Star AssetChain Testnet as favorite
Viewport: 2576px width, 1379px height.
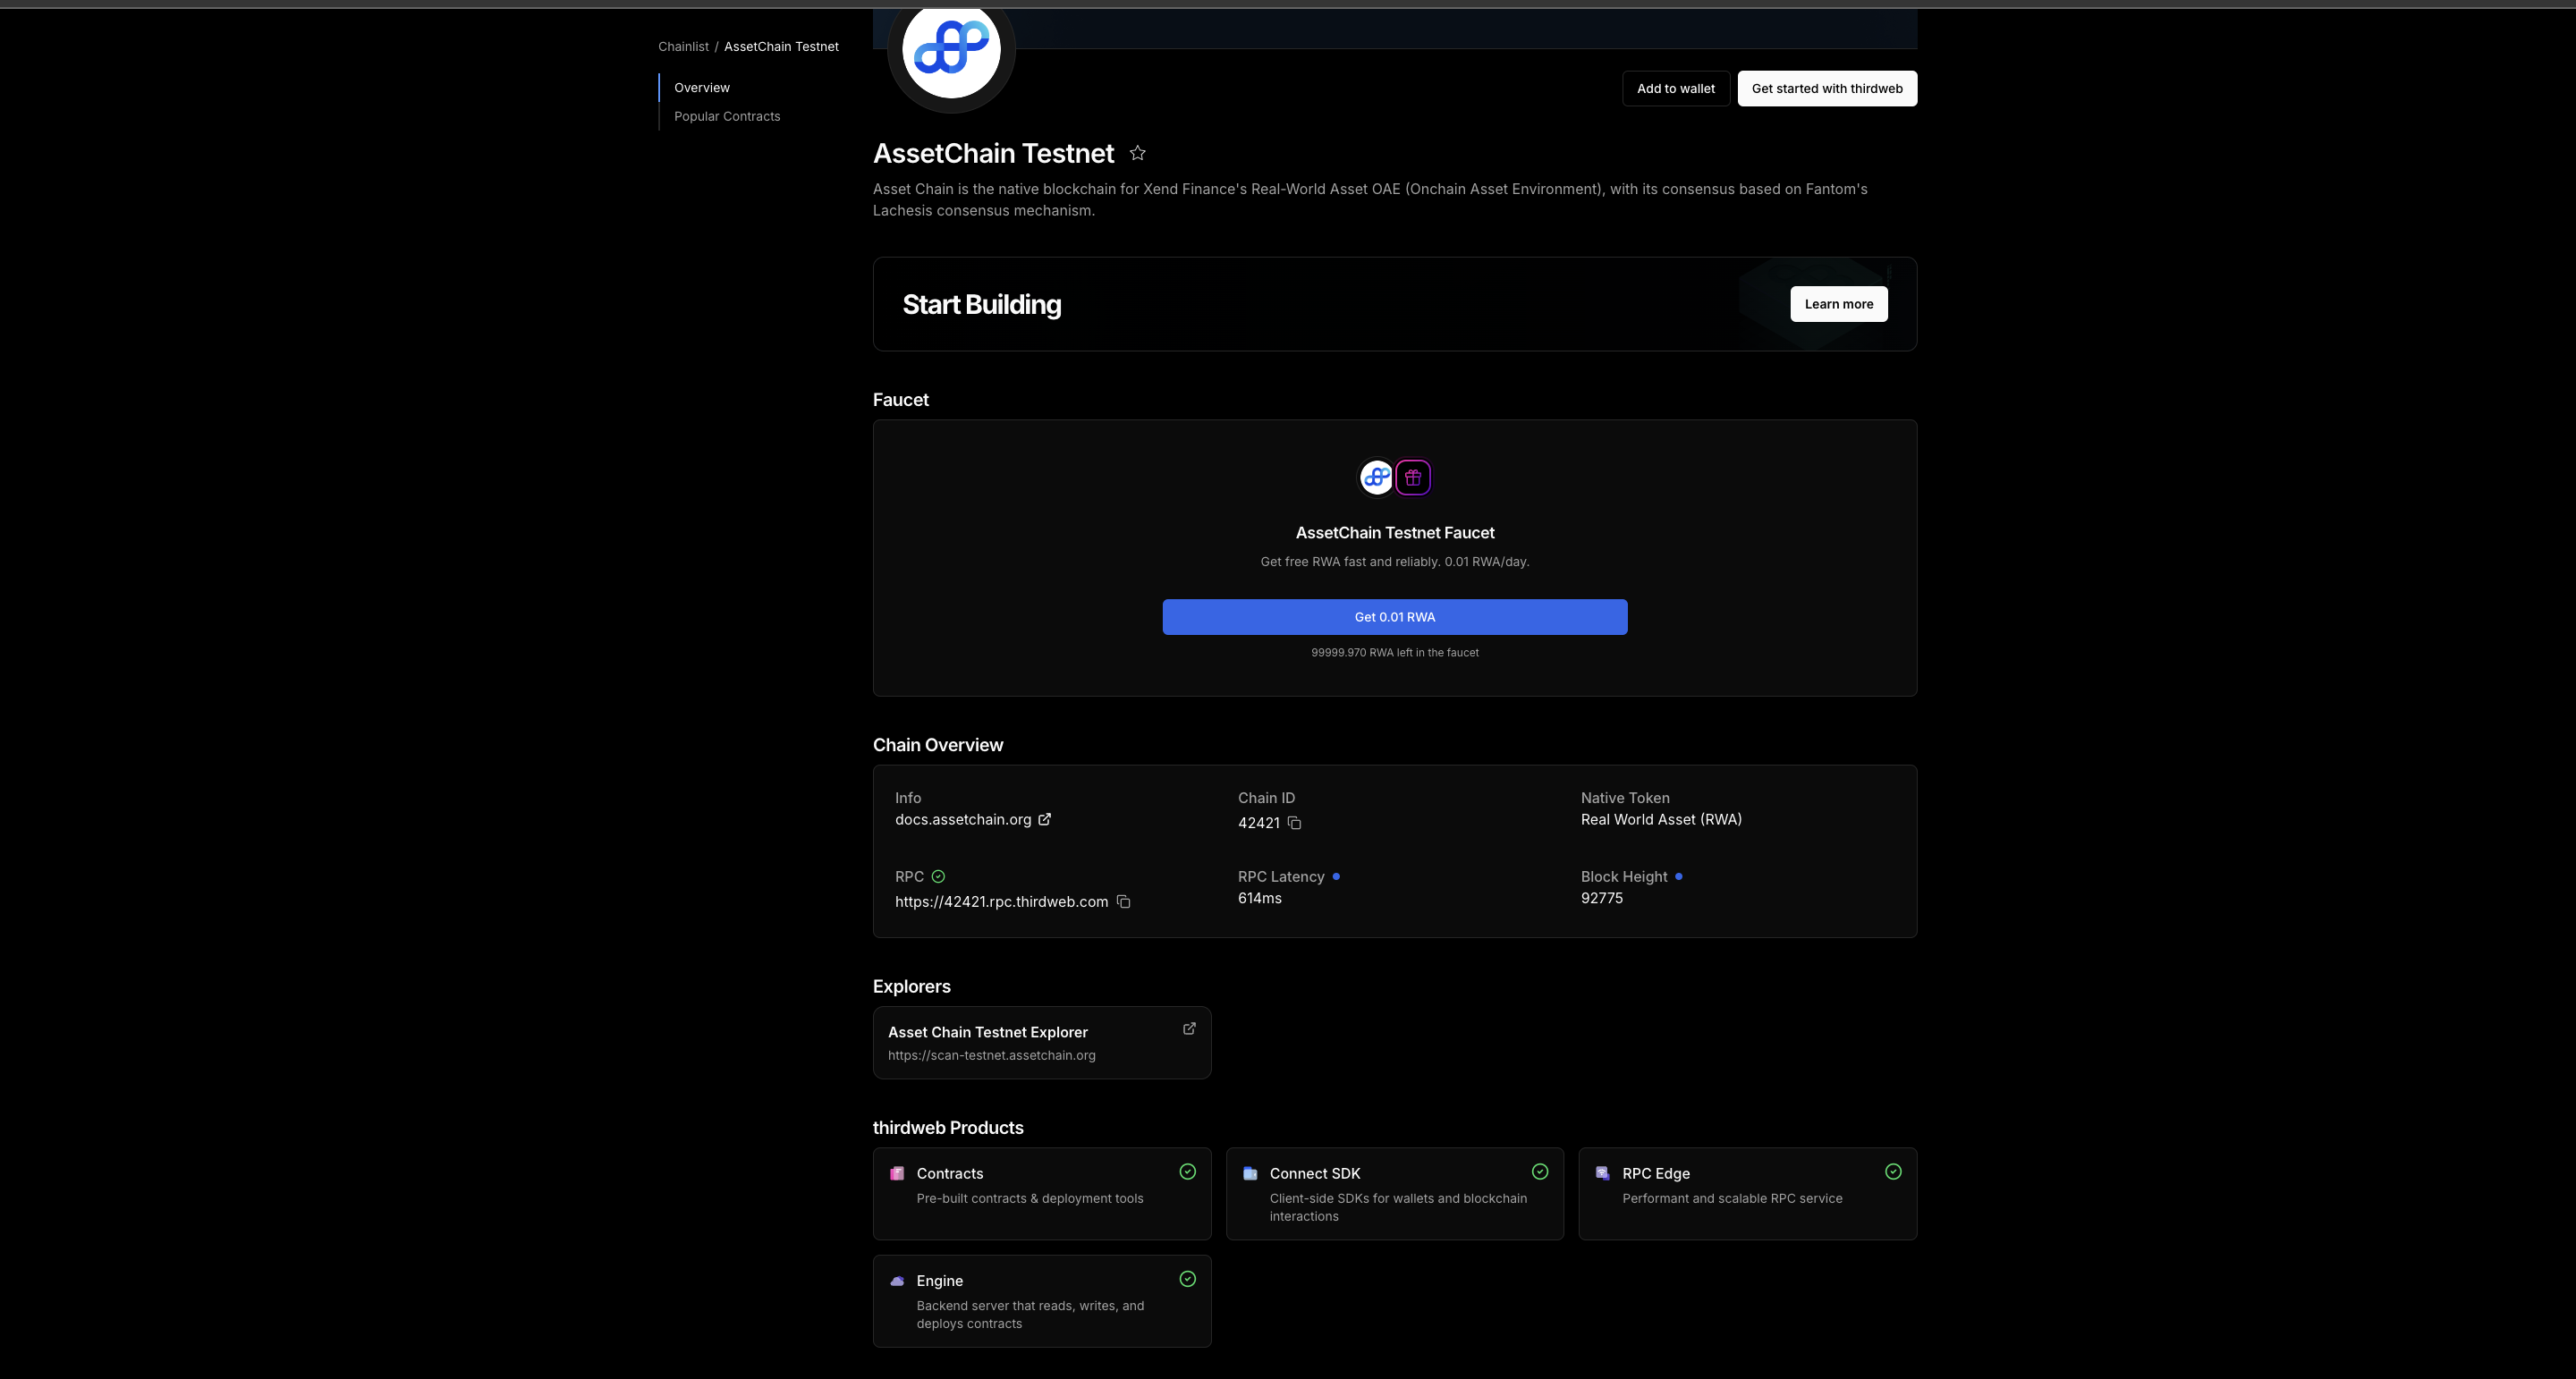(x=1137, y=153)
